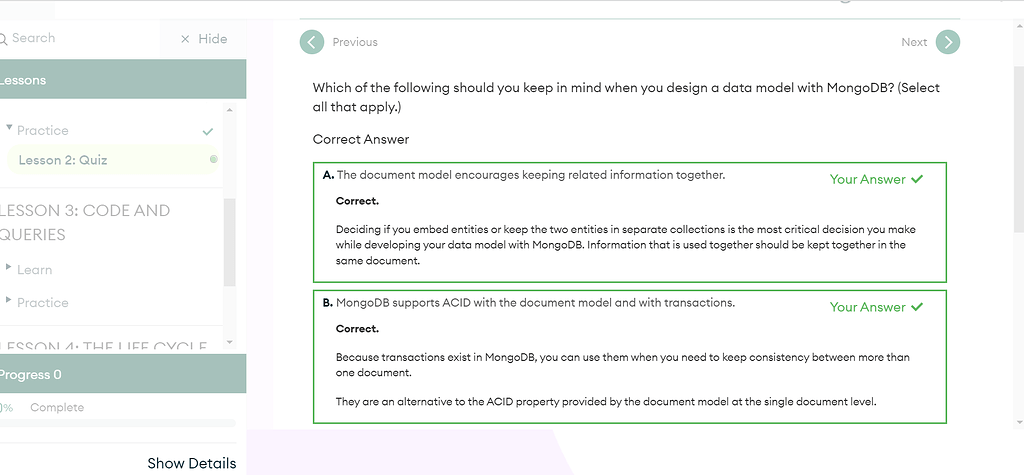Click the status dot on Lesson 2: Quiz
This screenshot has width=1024, height=475.
tap(213, 159)
